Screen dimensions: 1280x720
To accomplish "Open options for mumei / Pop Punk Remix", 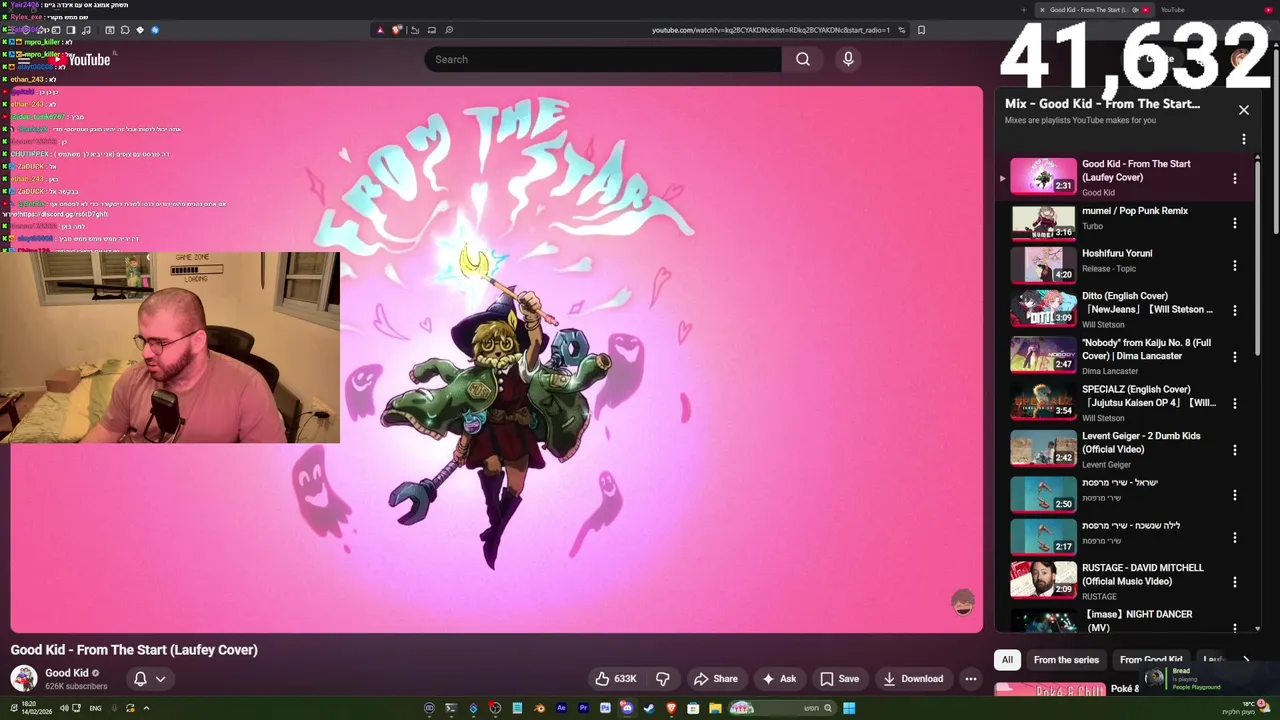I will 1235,223.
